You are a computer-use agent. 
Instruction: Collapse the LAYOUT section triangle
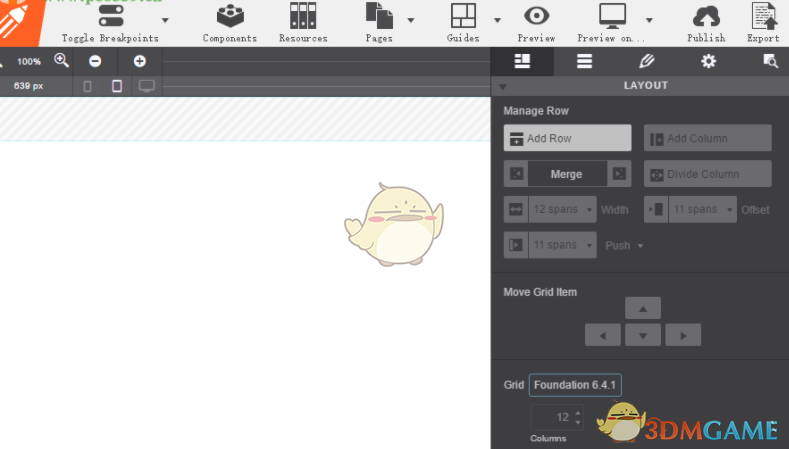click(502, 87)
